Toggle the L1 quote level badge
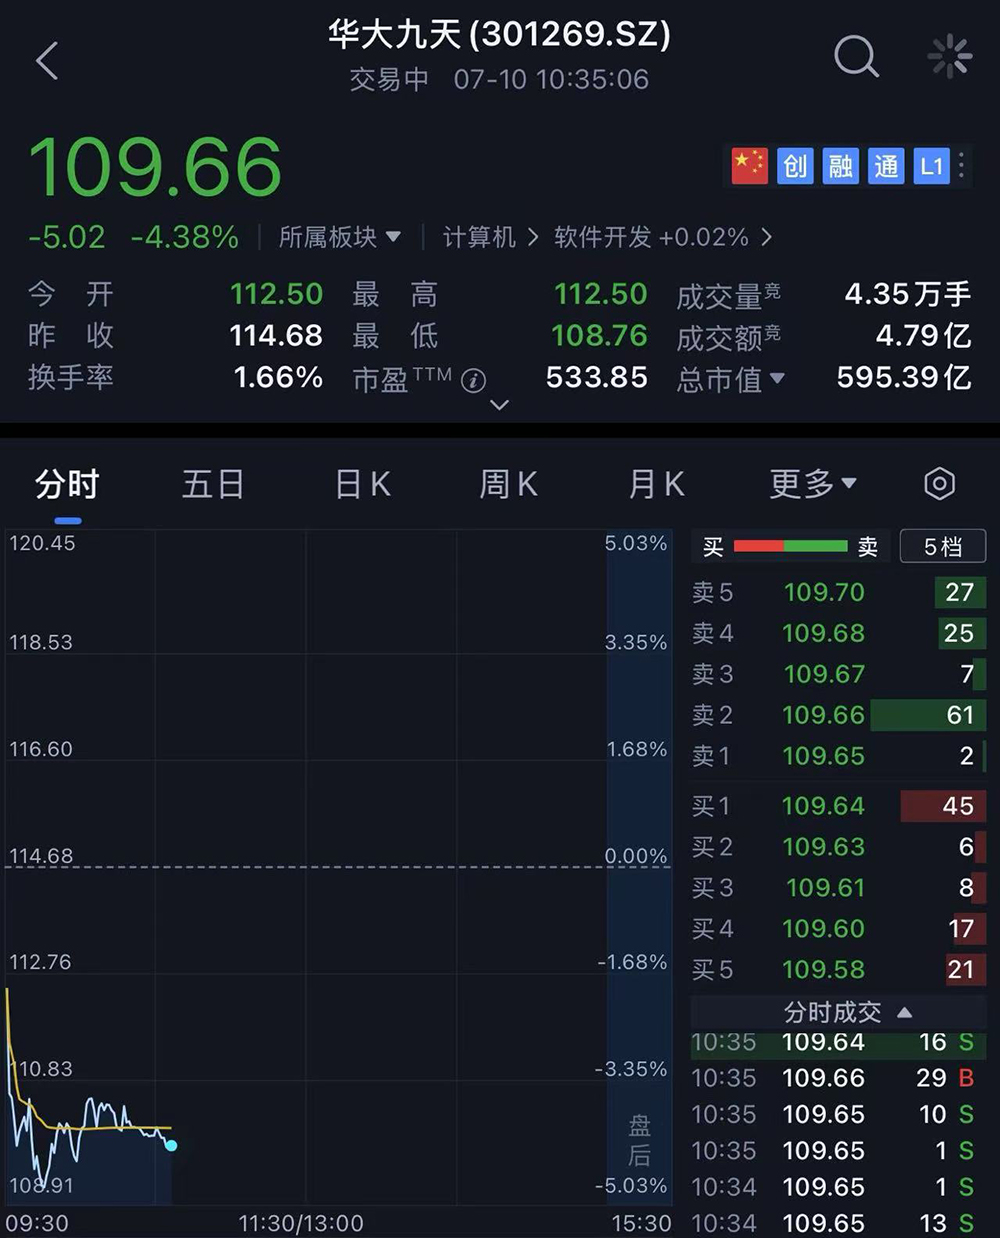The height and width of the screenshot is (1238, 1000). coord(931,166)
